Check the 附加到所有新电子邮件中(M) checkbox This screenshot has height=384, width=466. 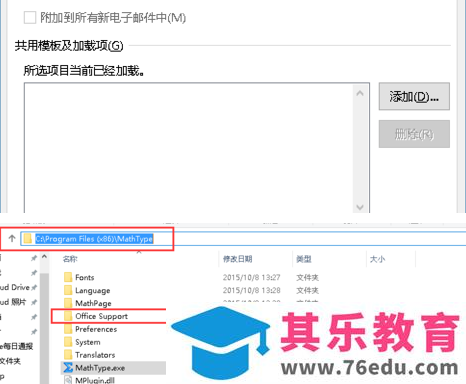pos(30,17)
